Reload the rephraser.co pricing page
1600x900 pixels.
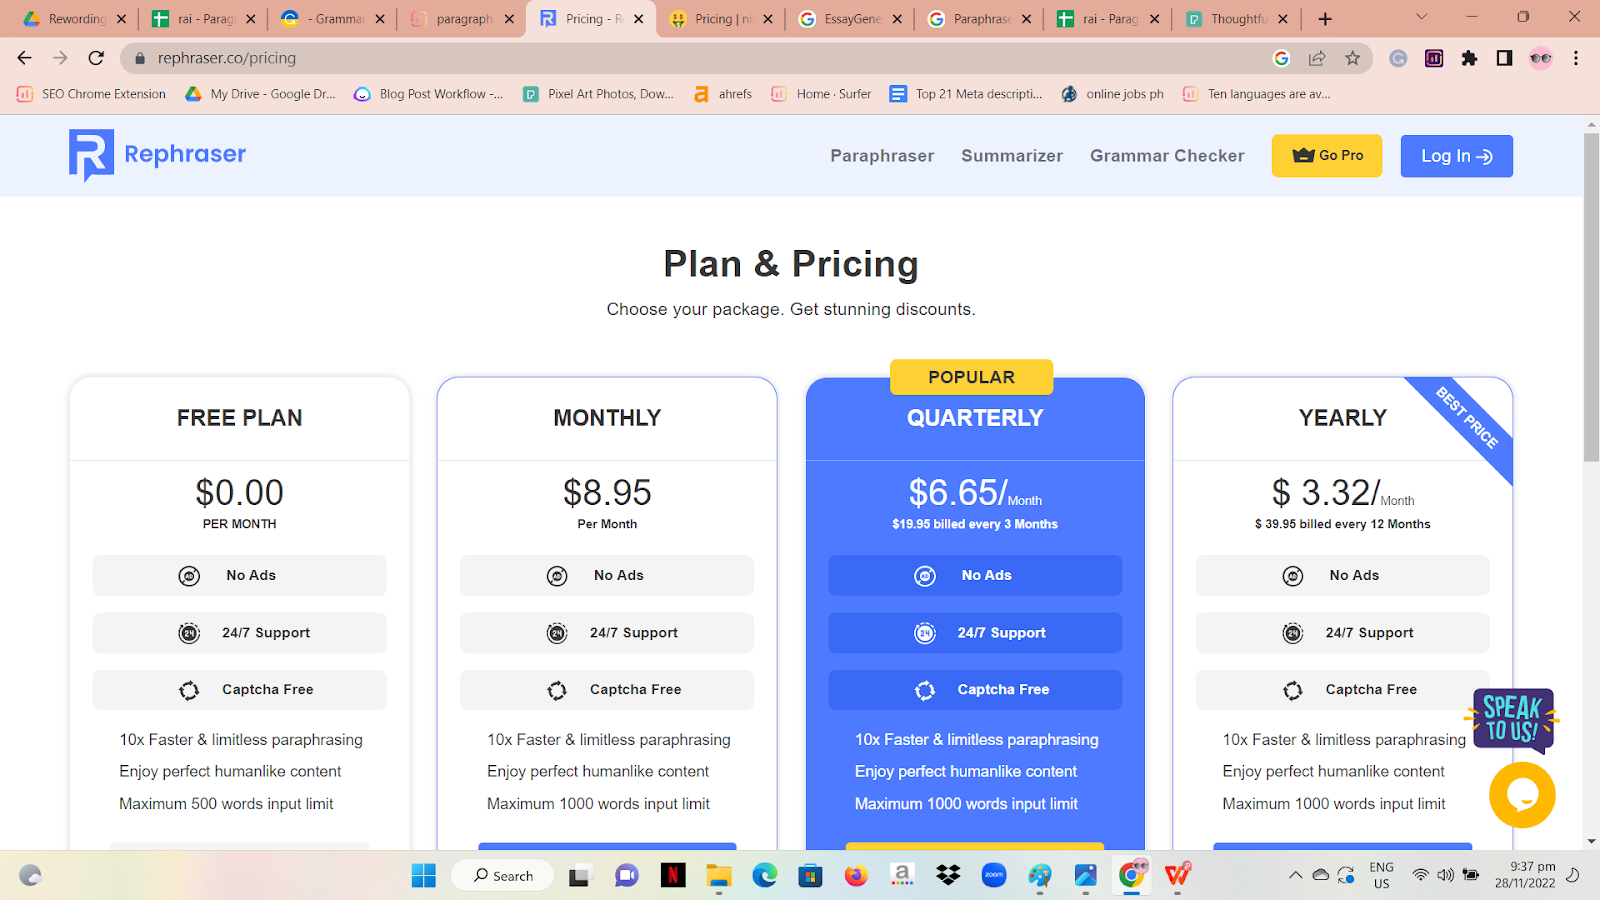[96, 58]
